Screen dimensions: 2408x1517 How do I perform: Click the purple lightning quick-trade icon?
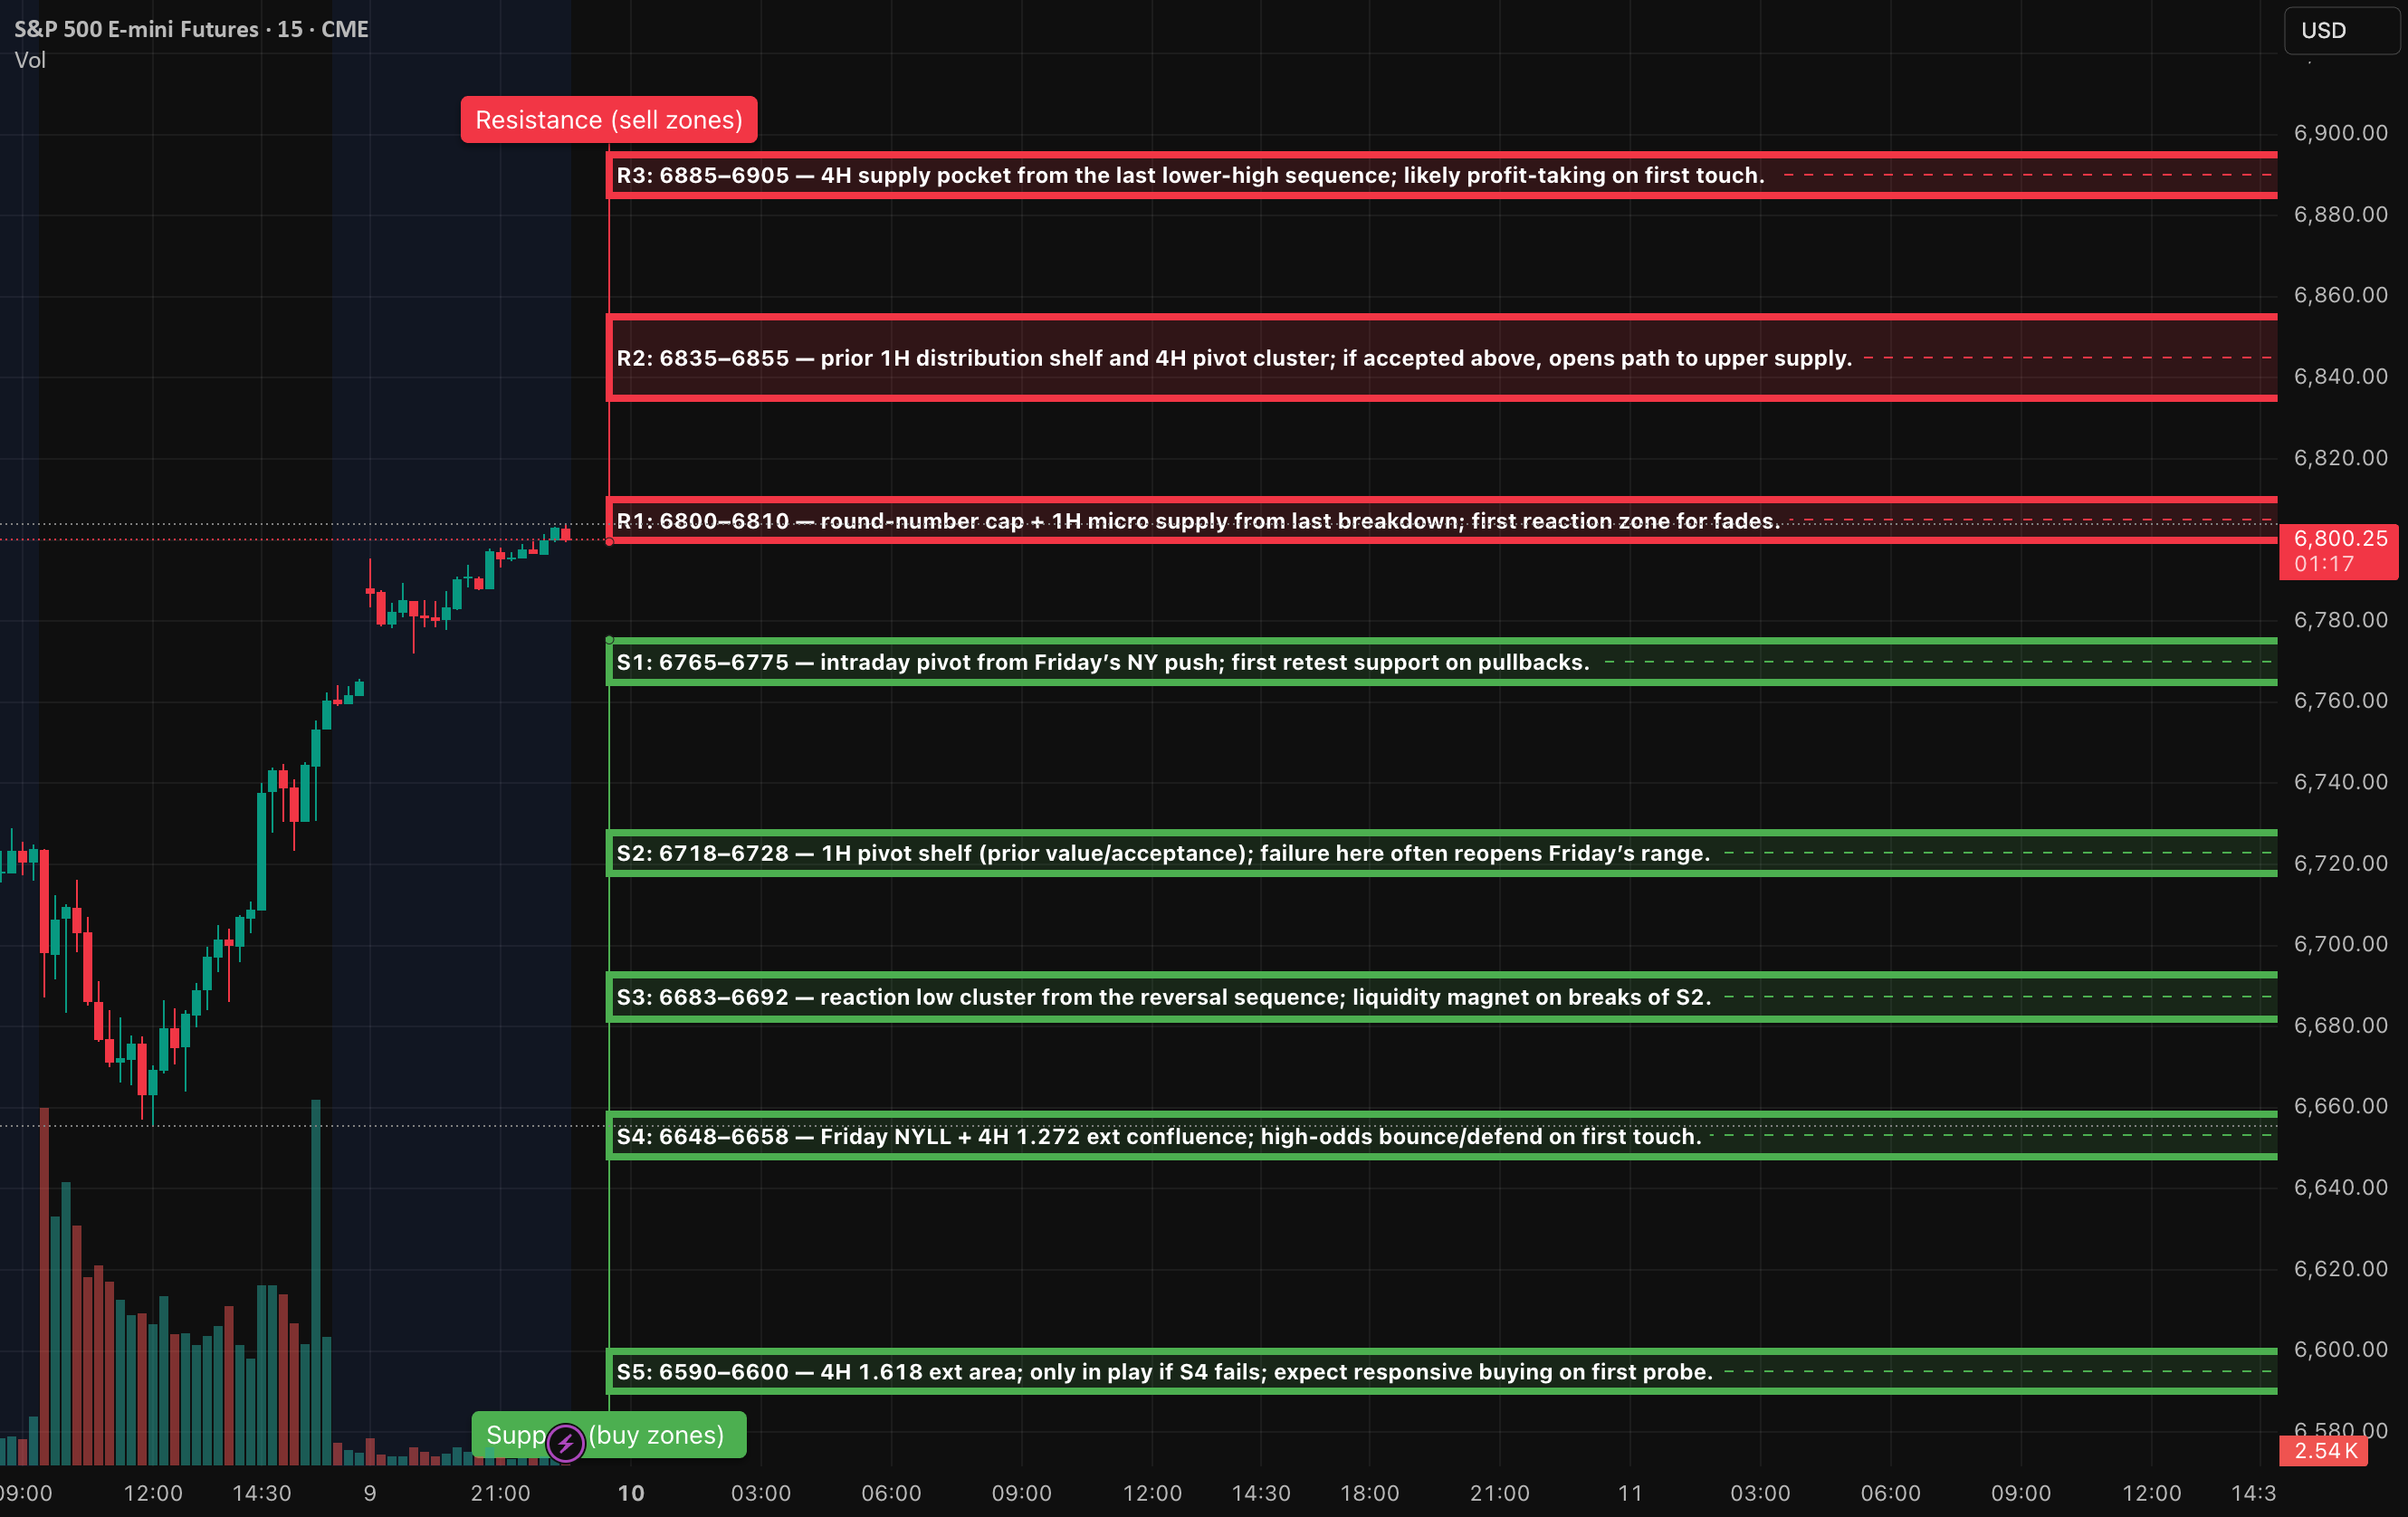coord(566,1444)
